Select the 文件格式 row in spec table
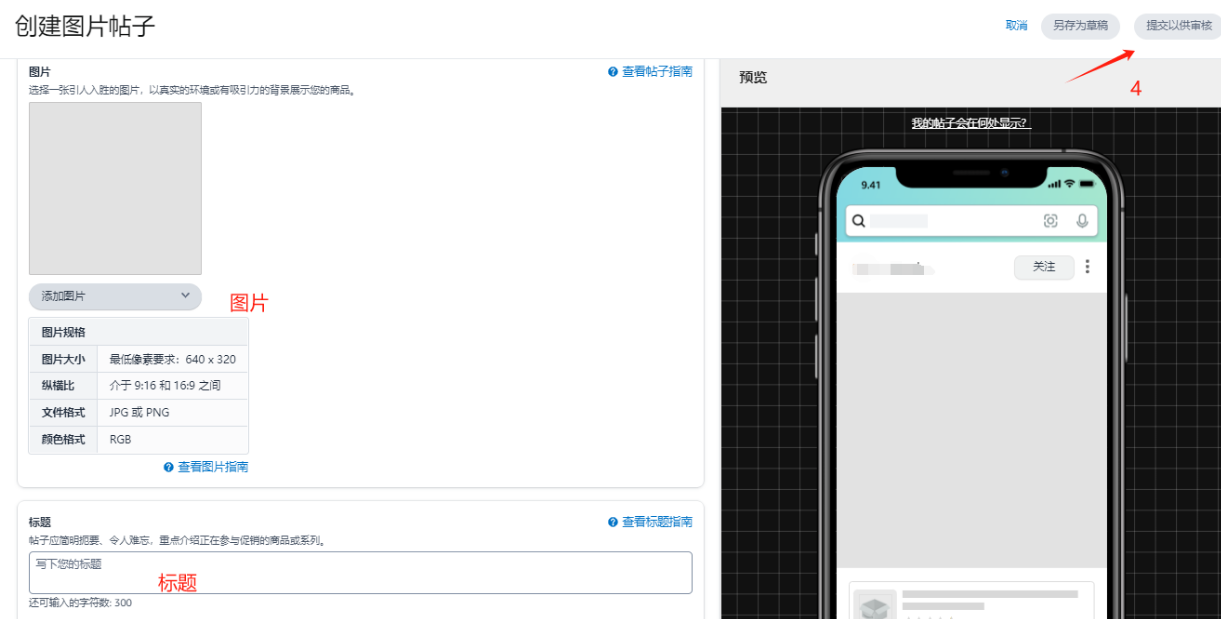Viewport: 1221px width, 619px height. tap(138, 413)
